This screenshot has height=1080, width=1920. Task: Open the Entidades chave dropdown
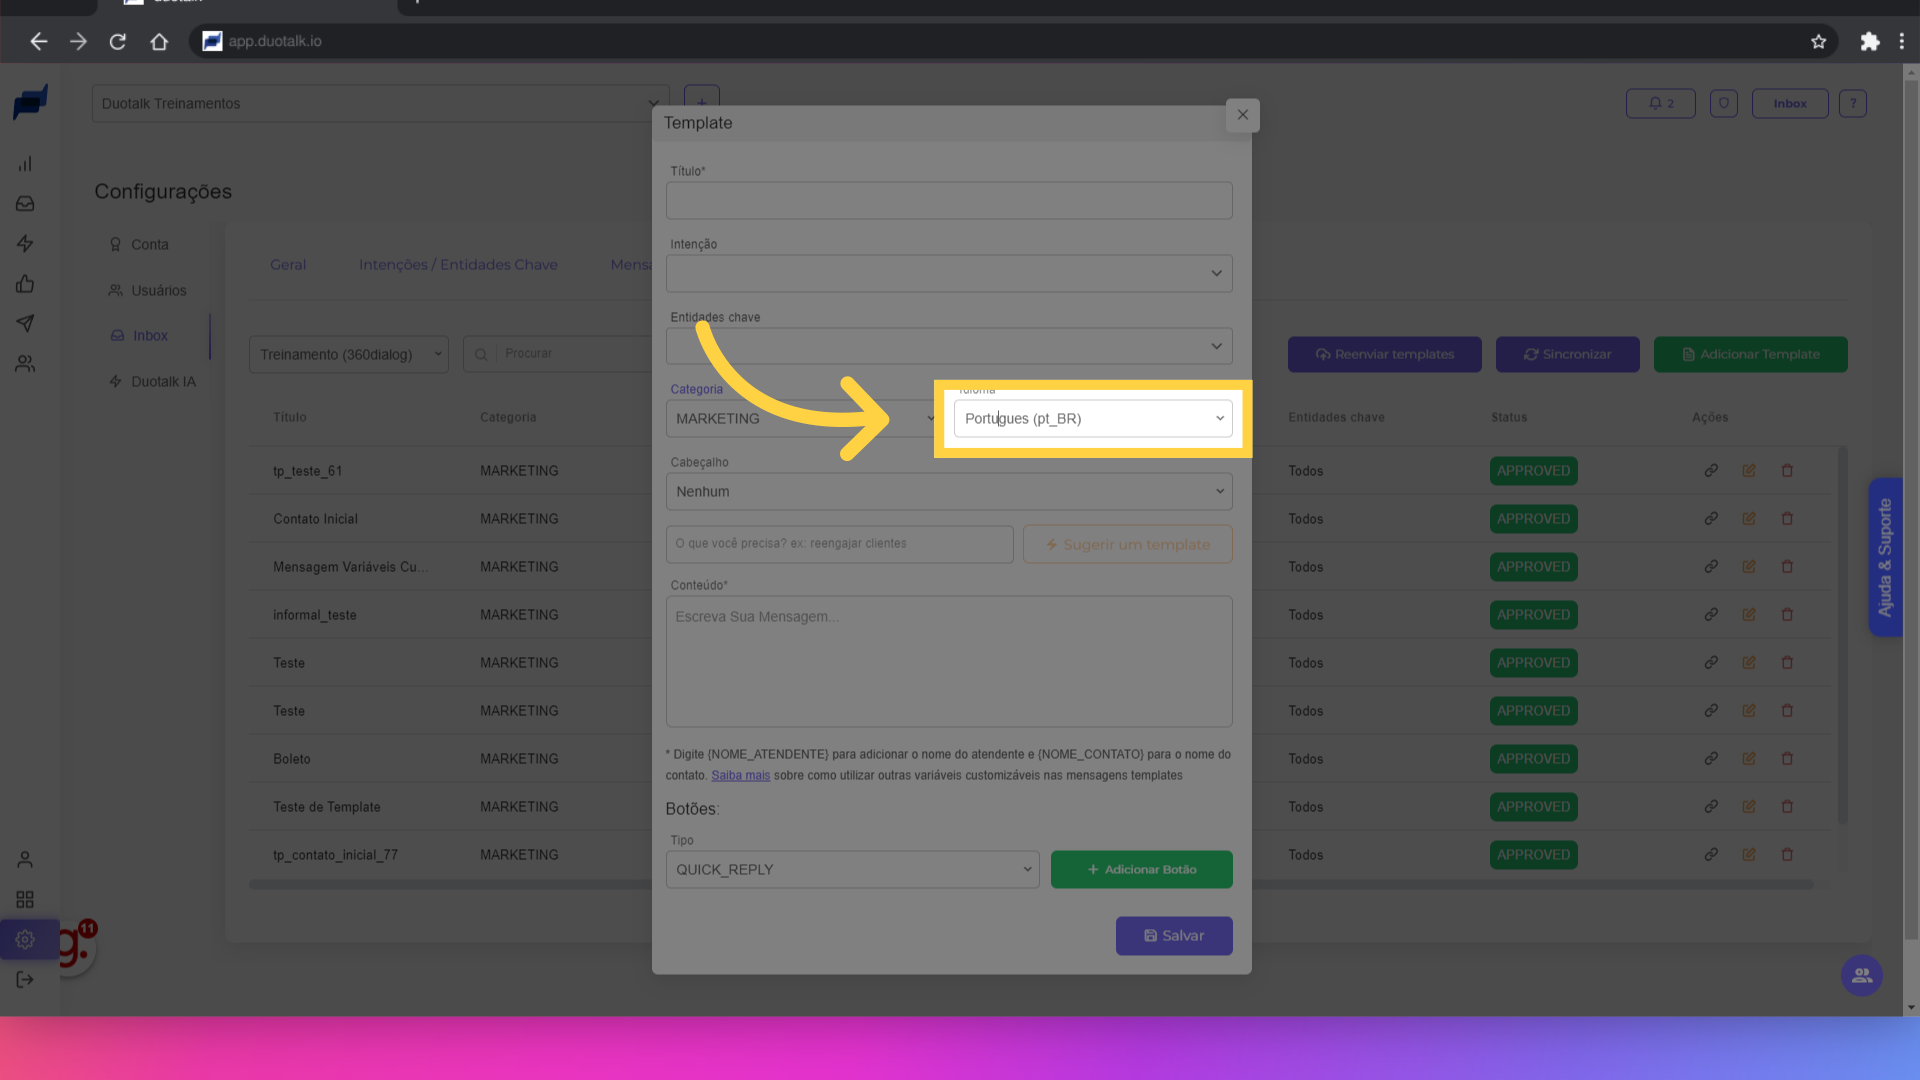click(x=949, y=347)
